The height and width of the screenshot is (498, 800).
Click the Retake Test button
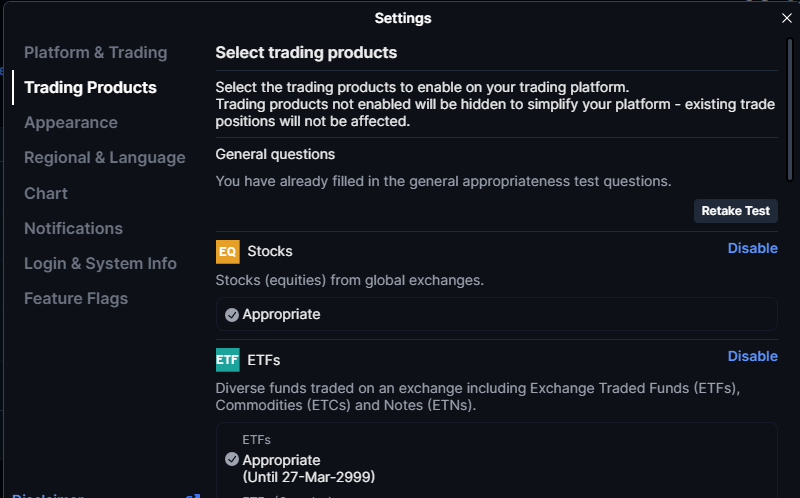735,211
